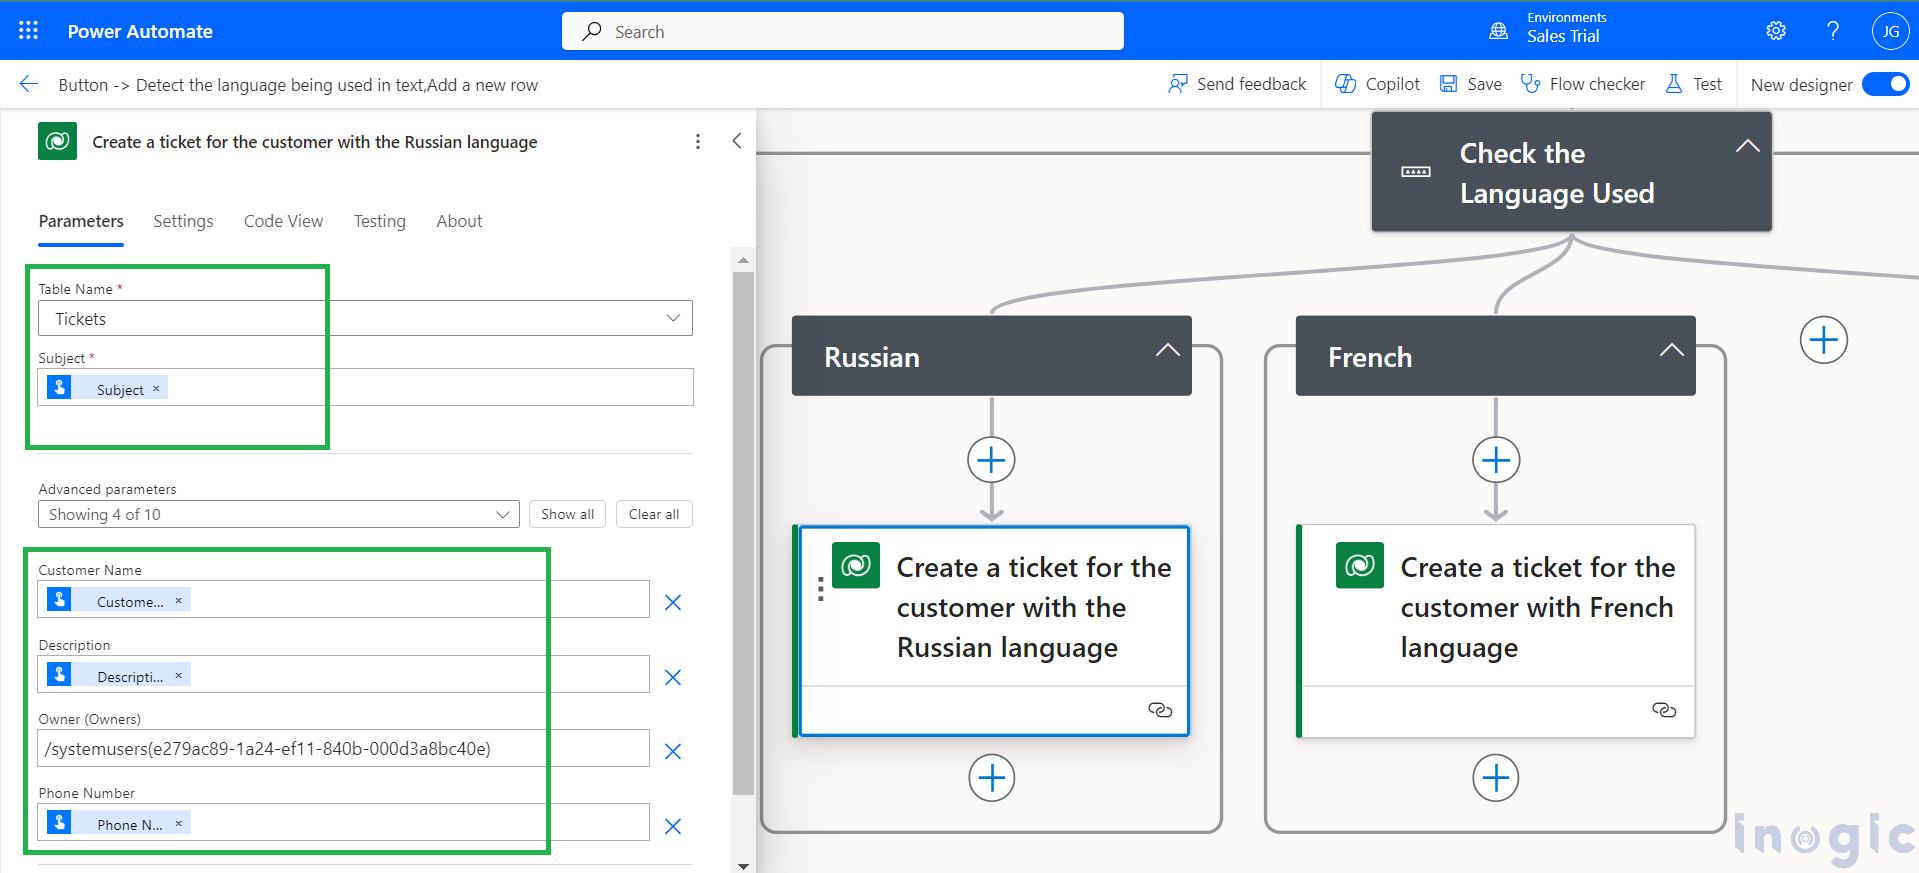Click the Clear all button
1919x873 pixels.
pyautogui.click(x=654, y=514)
